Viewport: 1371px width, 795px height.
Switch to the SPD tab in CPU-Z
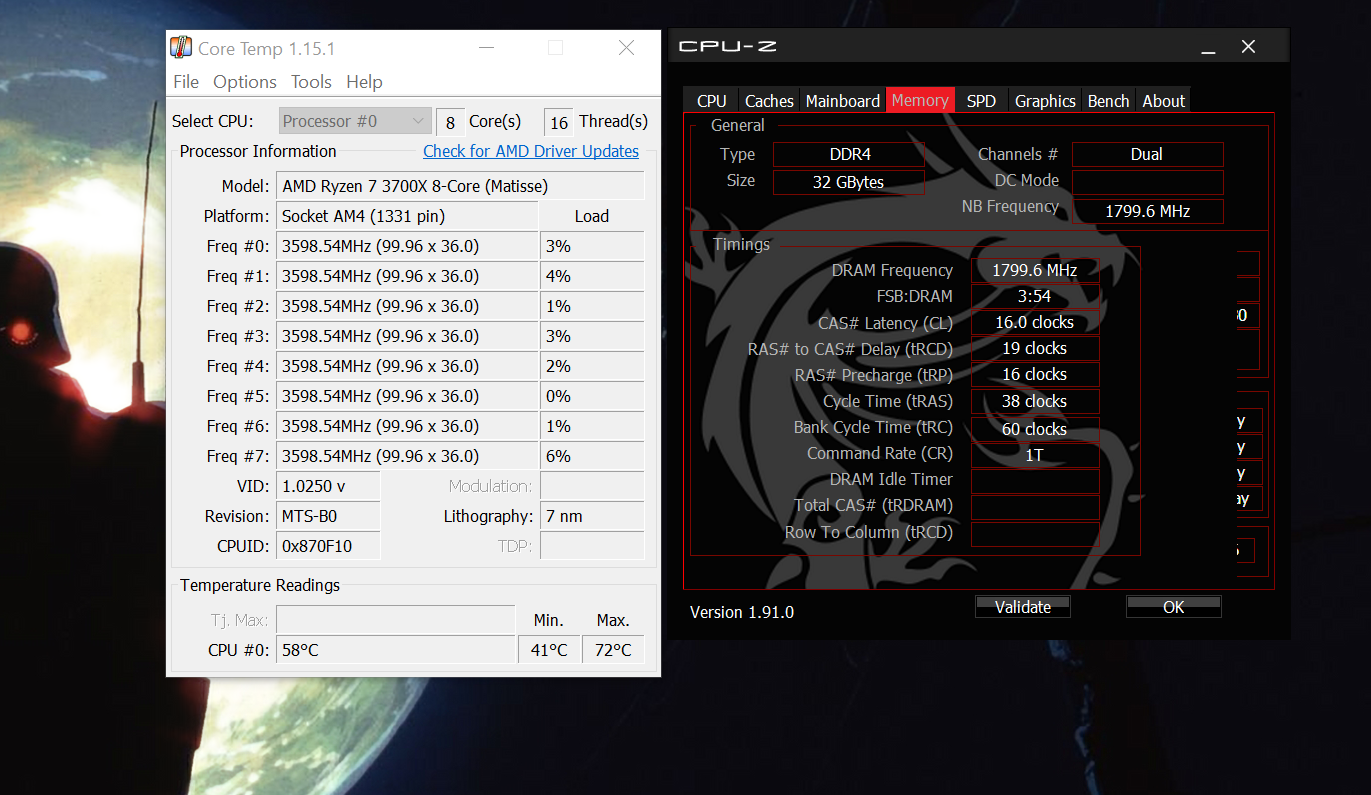tap(981, 101)
